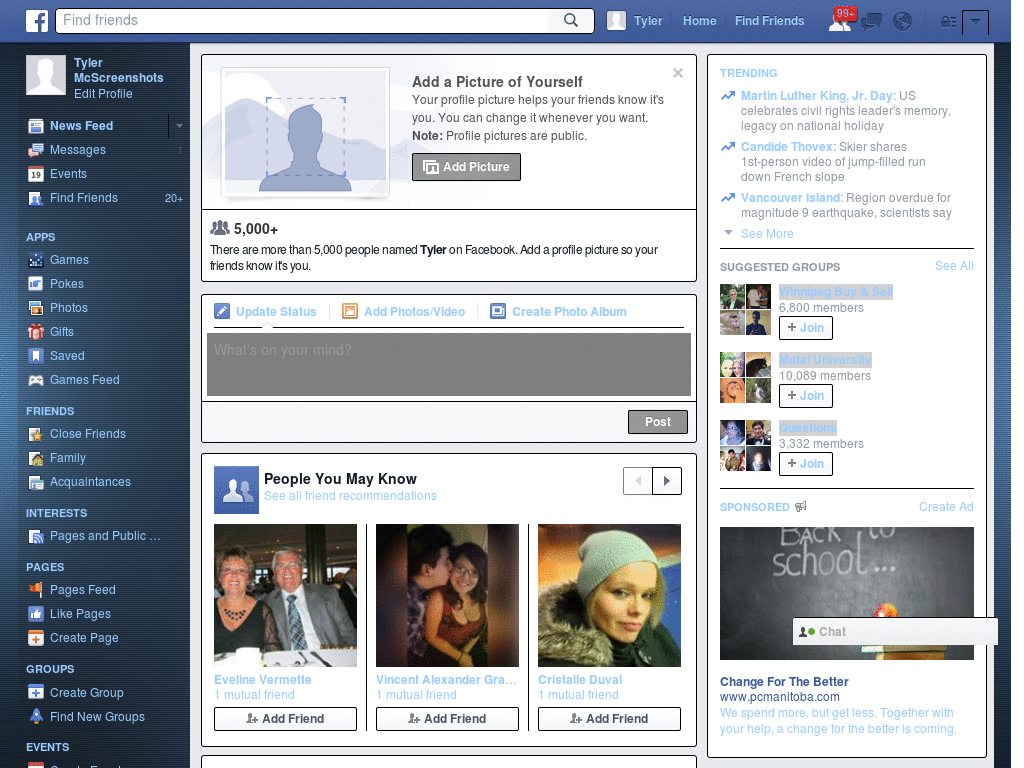Click the Games app icon
1024x768 pixels.
(36, 260)
